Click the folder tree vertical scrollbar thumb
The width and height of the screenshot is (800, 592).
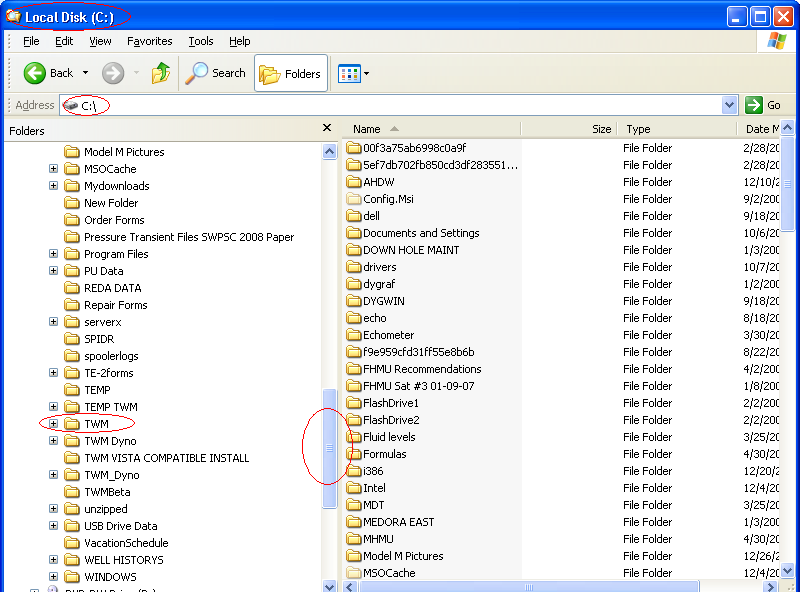click(330, 448)
